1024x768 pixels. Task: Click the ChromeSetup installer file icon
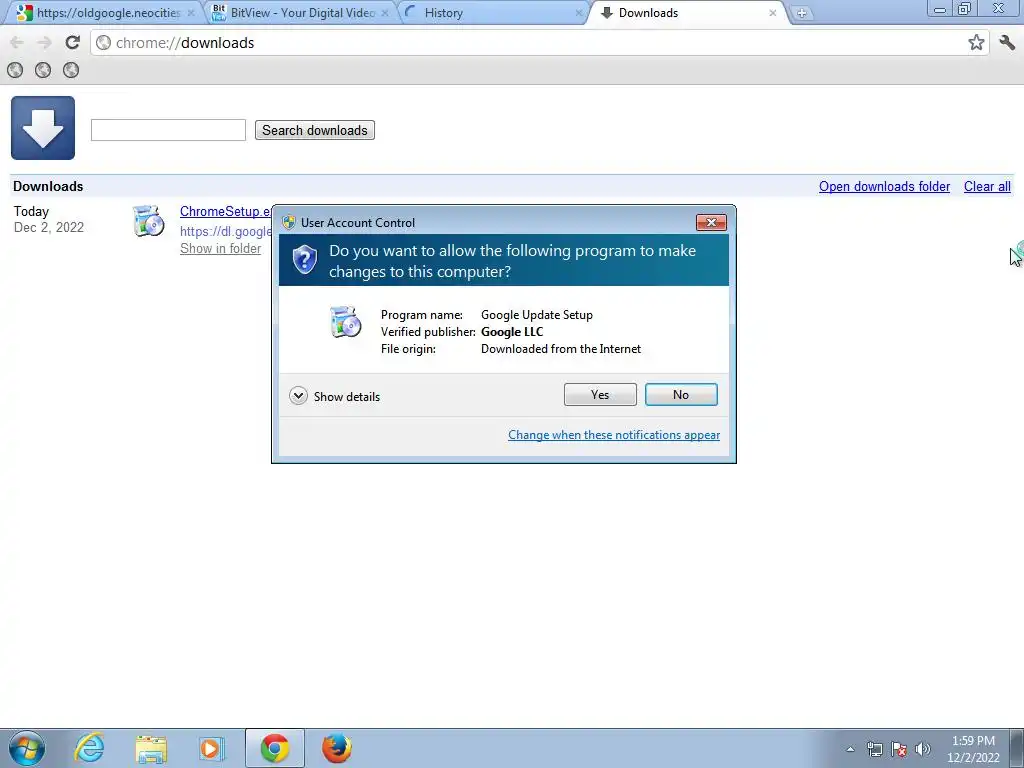point(149,221)
